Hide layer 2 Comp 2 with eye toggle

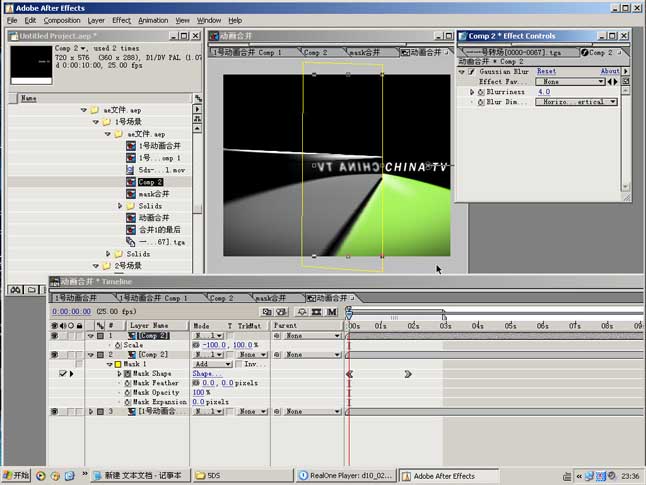click(x=54, y=355)
